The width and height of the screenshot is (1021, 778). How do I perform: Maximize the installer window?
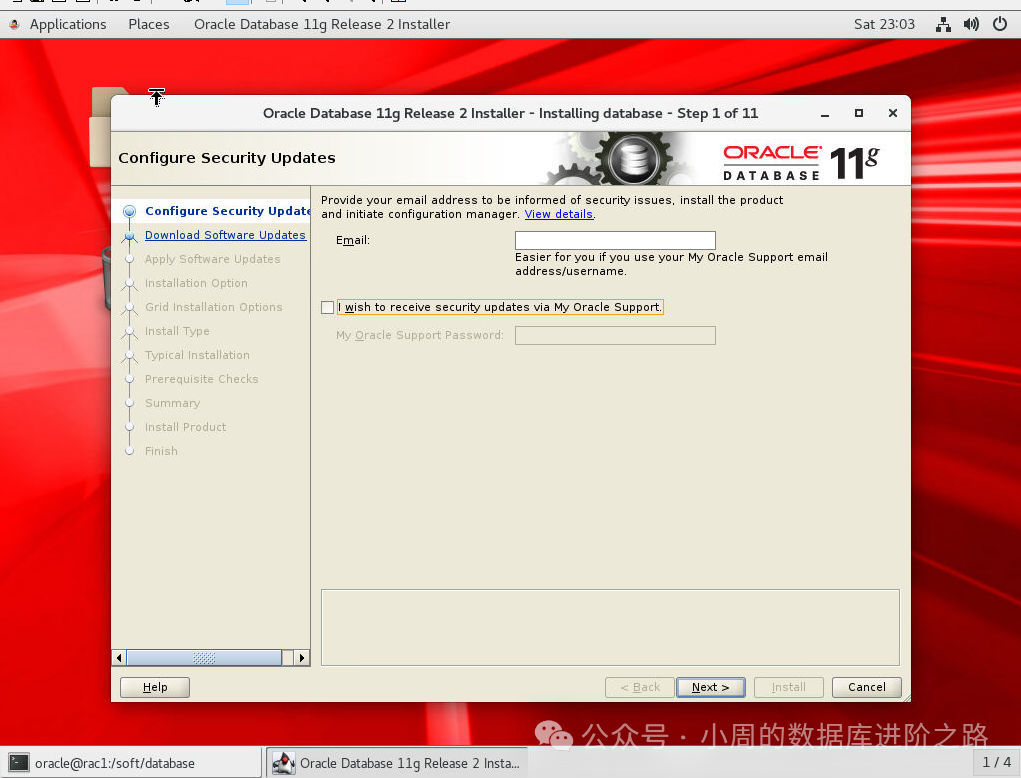point(859,113)
